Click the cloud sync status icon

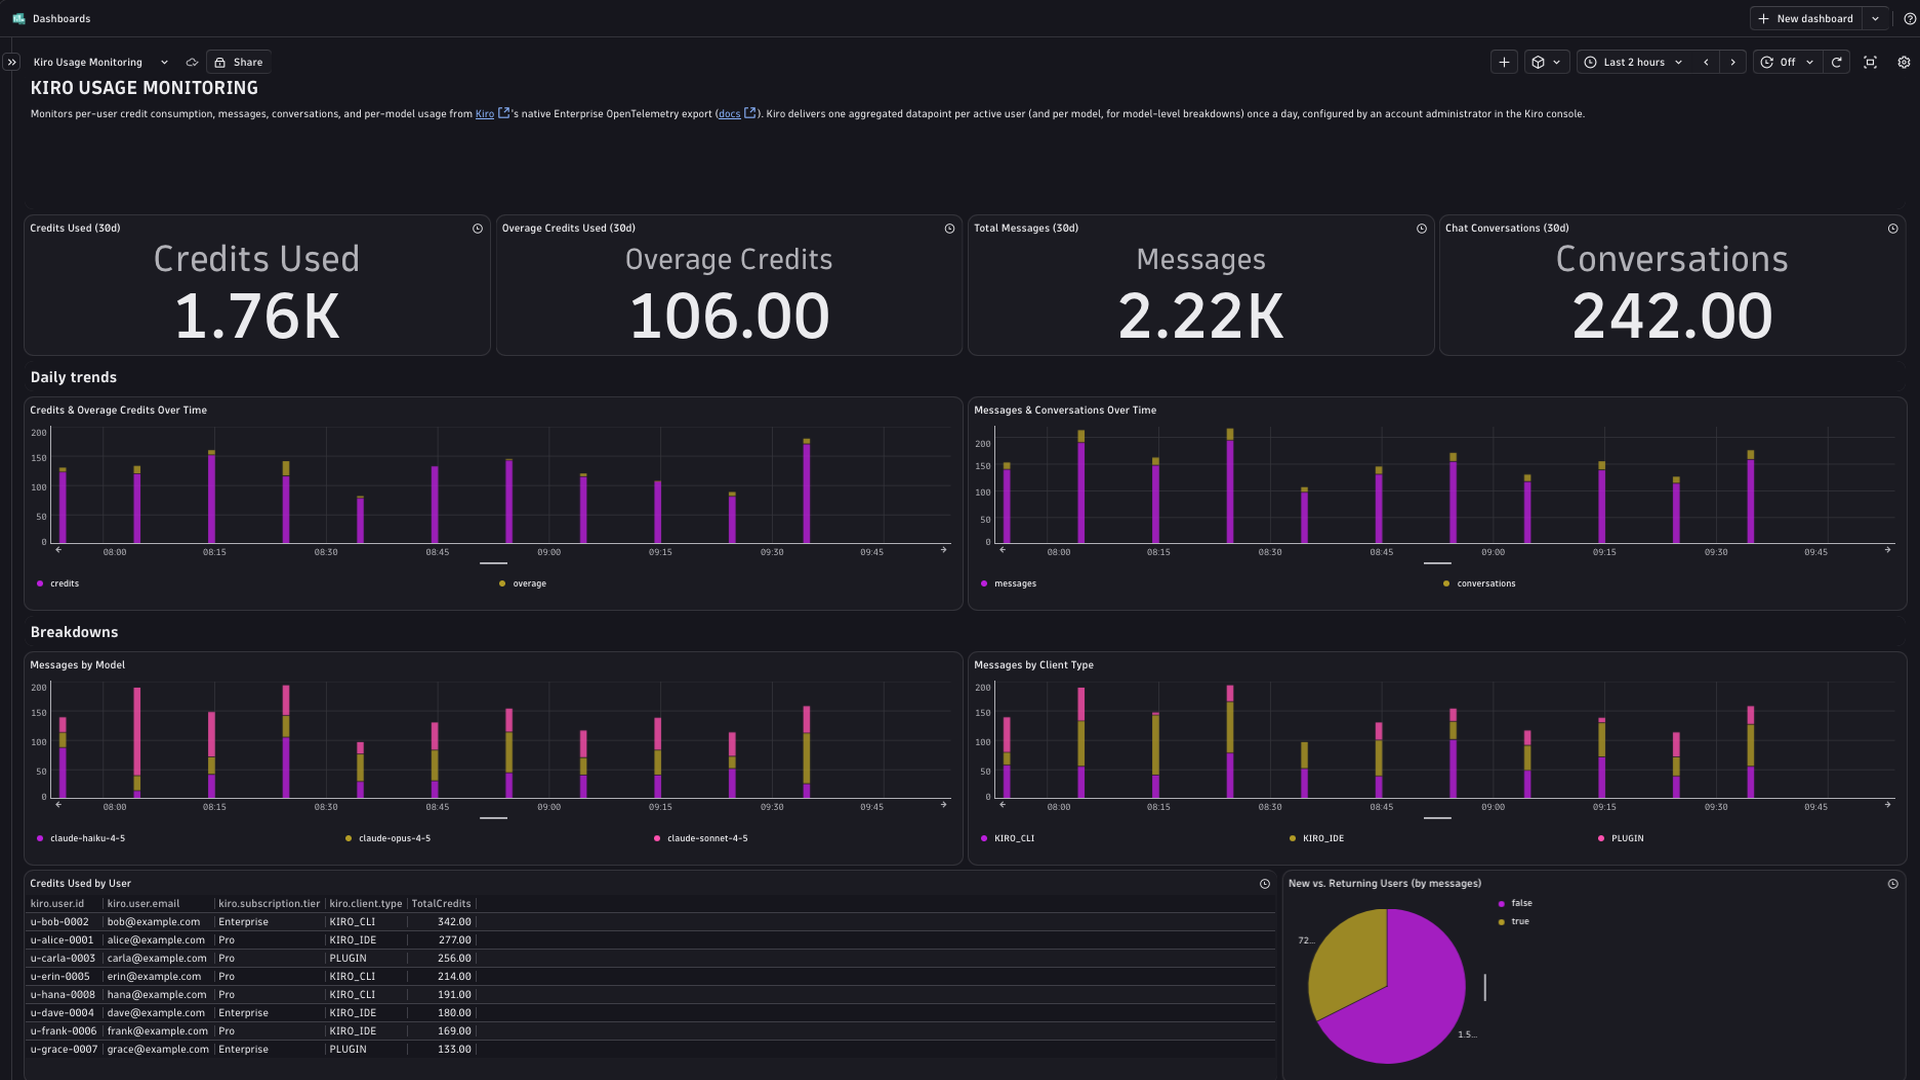tap(192, 62)
